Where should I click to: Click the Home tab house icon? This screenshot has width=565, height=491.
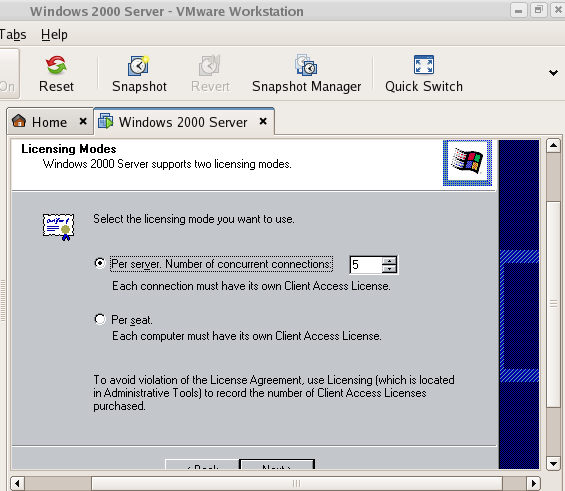(x=19, y=121)
